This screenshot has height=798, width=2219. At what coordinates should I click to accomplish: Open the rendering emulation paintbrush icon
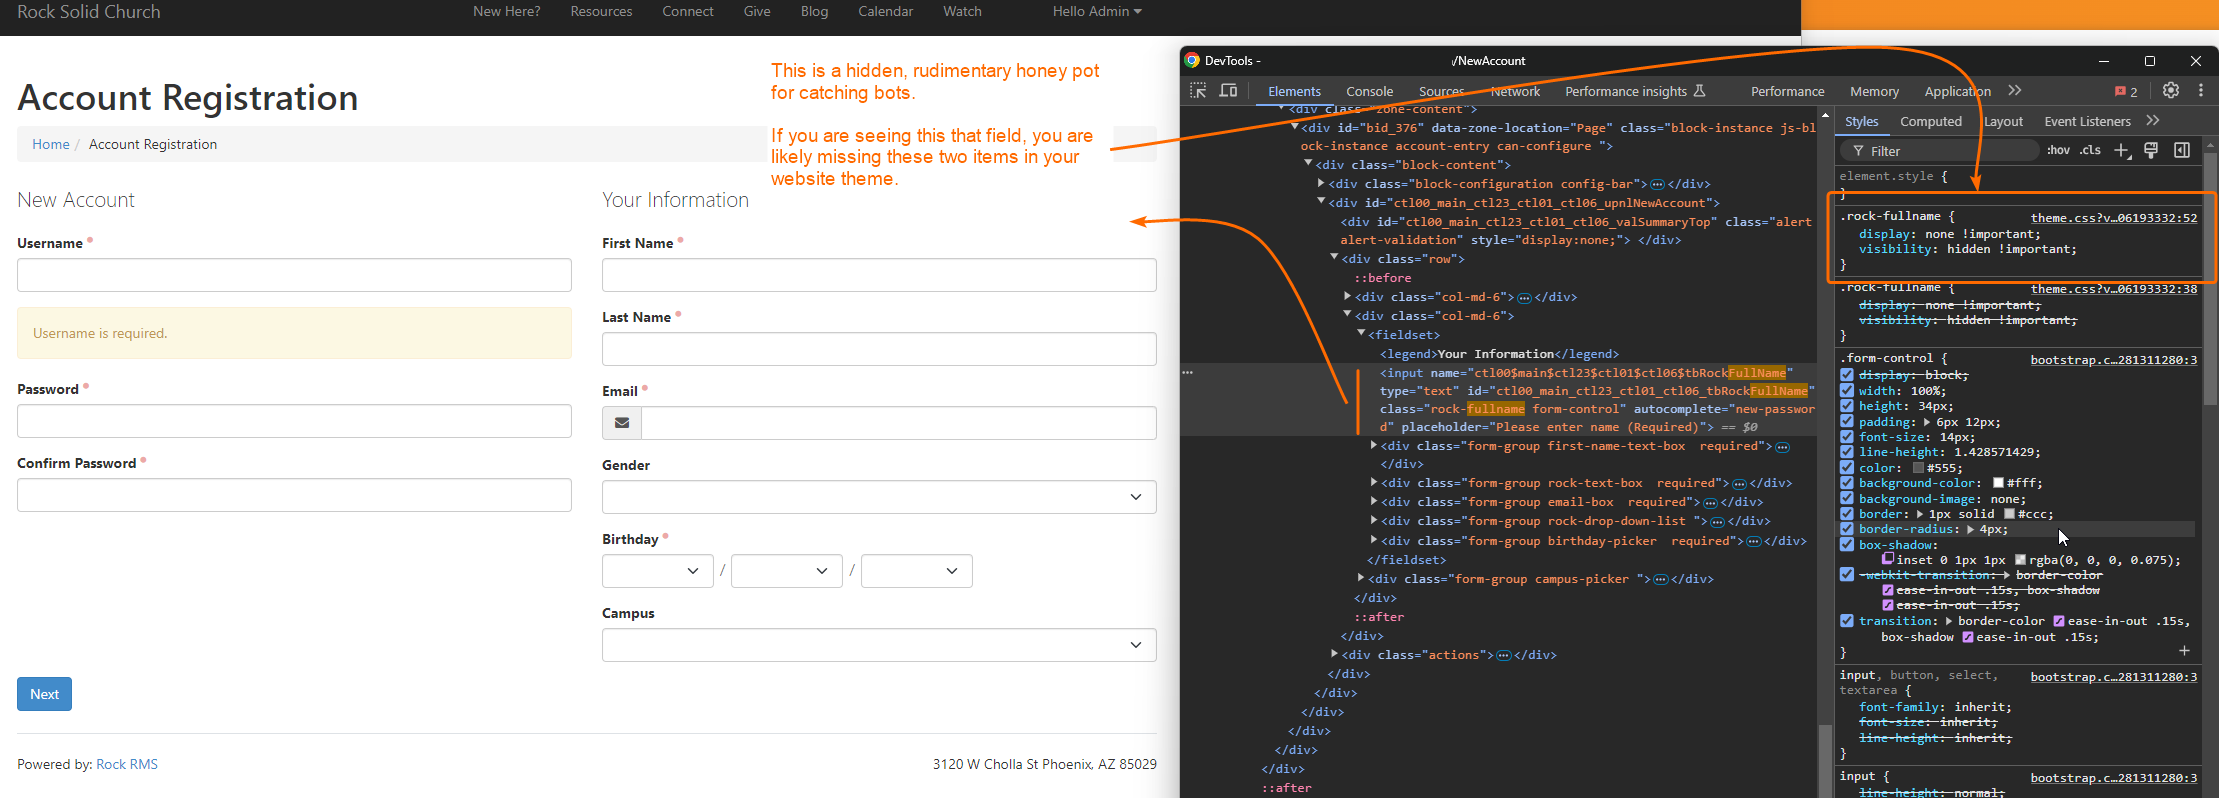(x=2151, y=150)
